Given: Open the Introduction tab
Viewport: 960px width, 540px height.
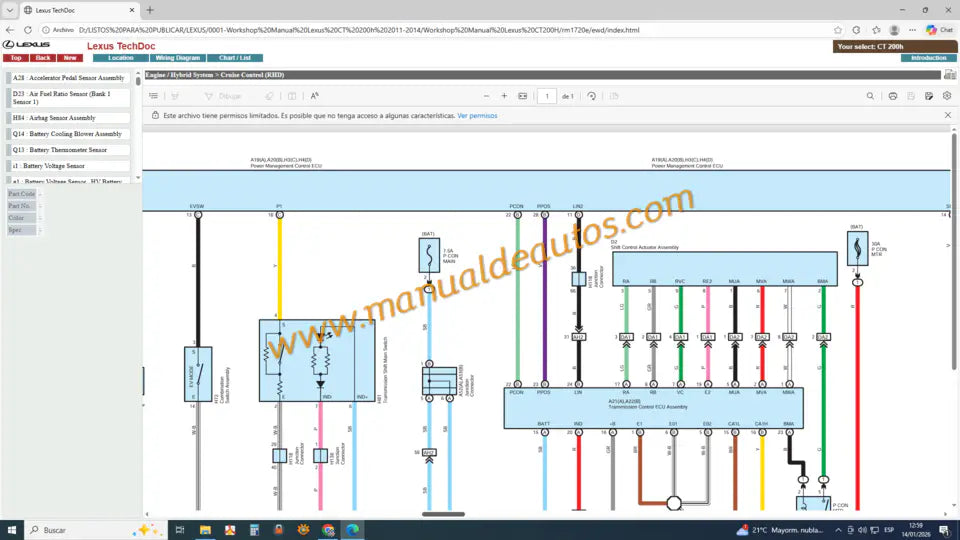Looking at the screenshot, I should (928, 58).
